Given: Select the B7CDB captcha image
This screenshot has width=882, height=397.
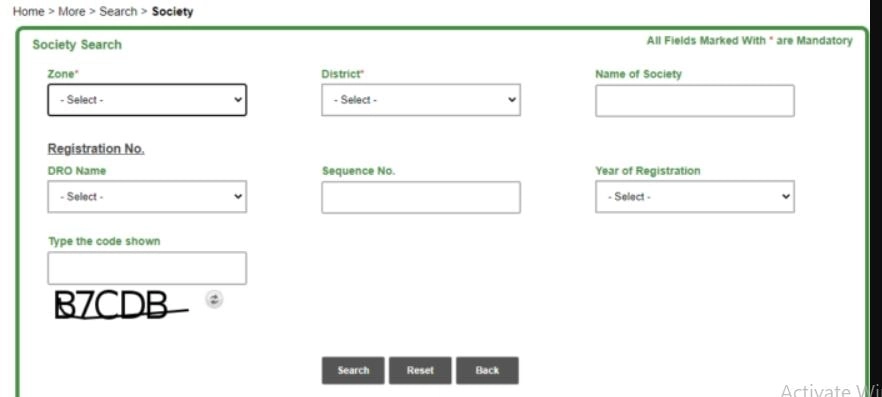Looking at the screenshot, I should pyautogui.click(x=121, y=305).
